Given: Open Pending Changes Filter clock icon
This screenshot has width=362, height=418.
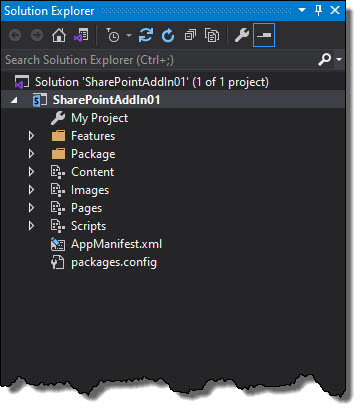Looking at the screenshot, I should (113, 35).
